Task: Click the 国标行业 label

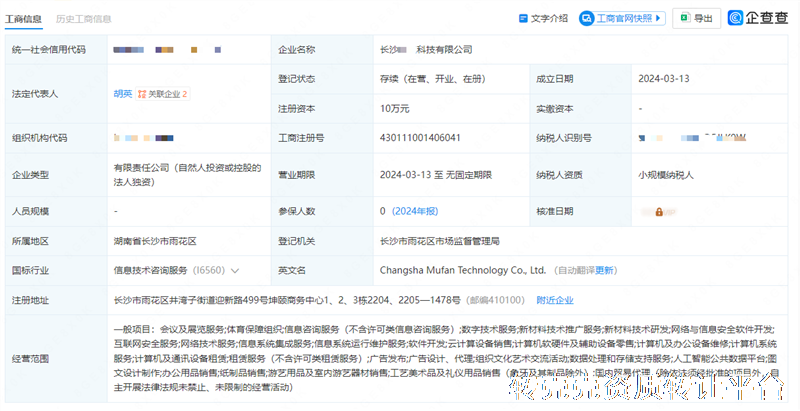Action: click(x=30, y=270)
